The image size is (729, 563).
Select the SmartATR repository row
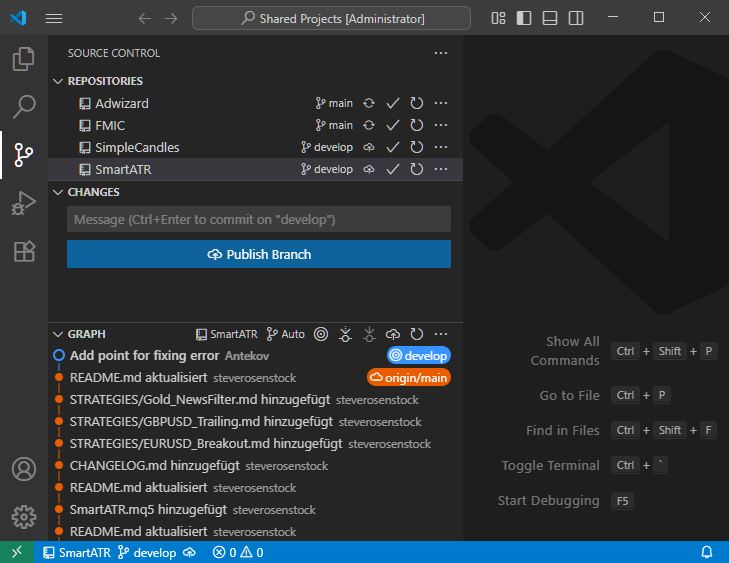click(255, 170)
